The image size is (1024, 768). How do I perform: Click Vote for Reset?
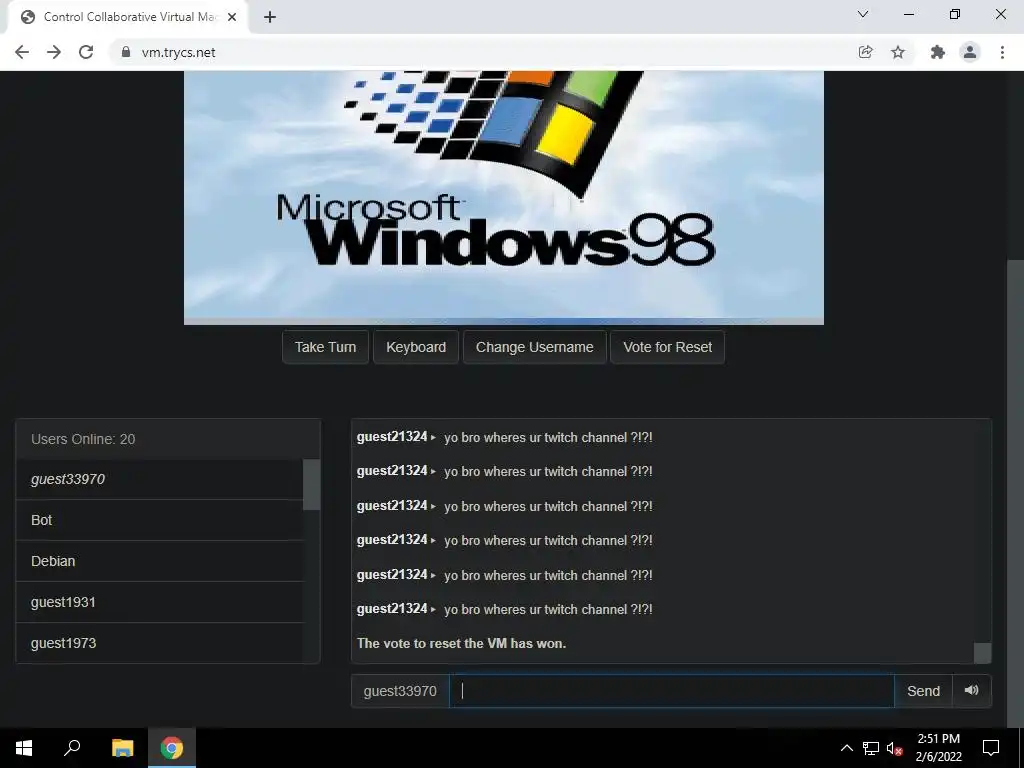(667, 347)
